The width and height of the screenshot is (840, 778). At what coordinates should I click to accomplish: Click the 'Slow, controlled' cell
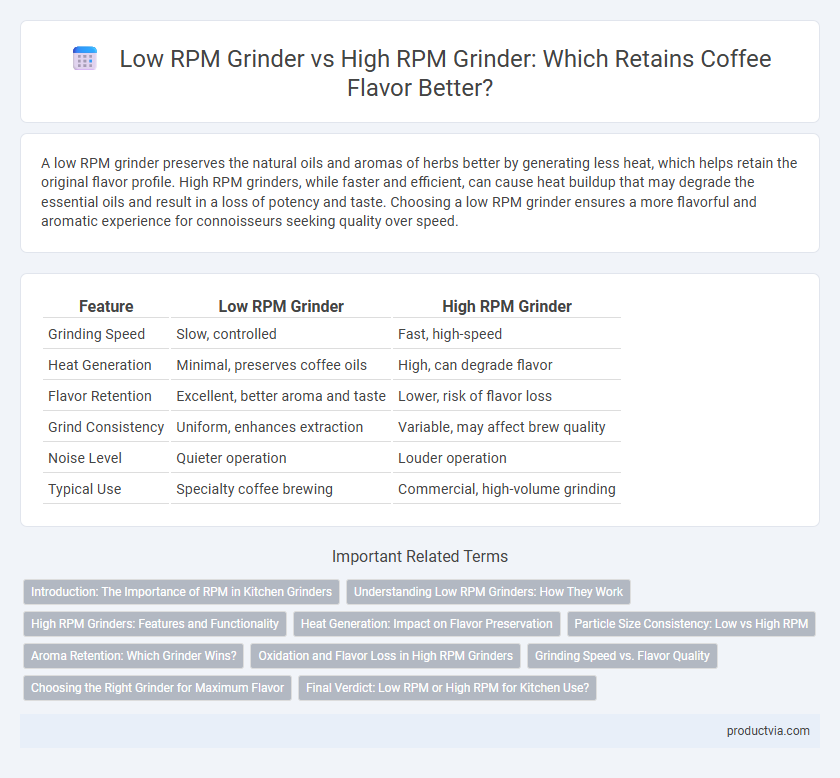227,334
